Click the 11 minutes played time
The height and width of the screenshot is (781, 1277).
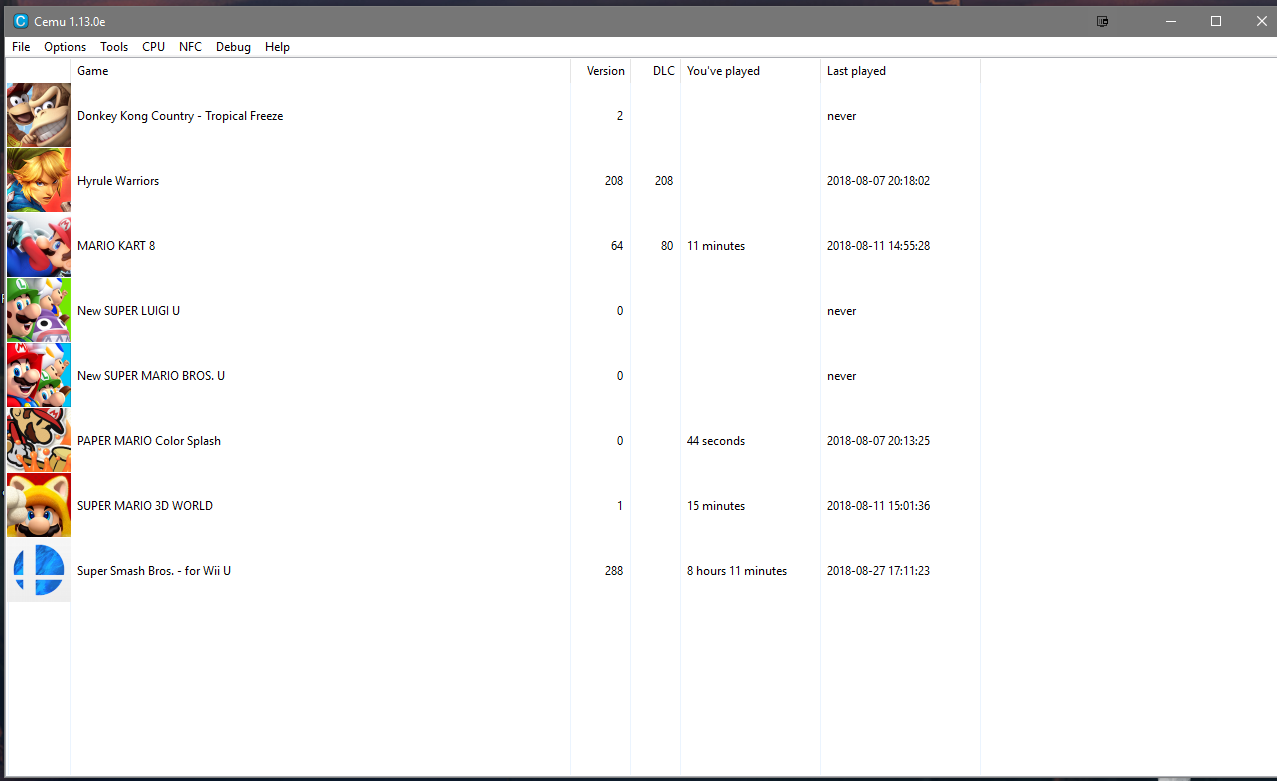click(x=716, y=246)
